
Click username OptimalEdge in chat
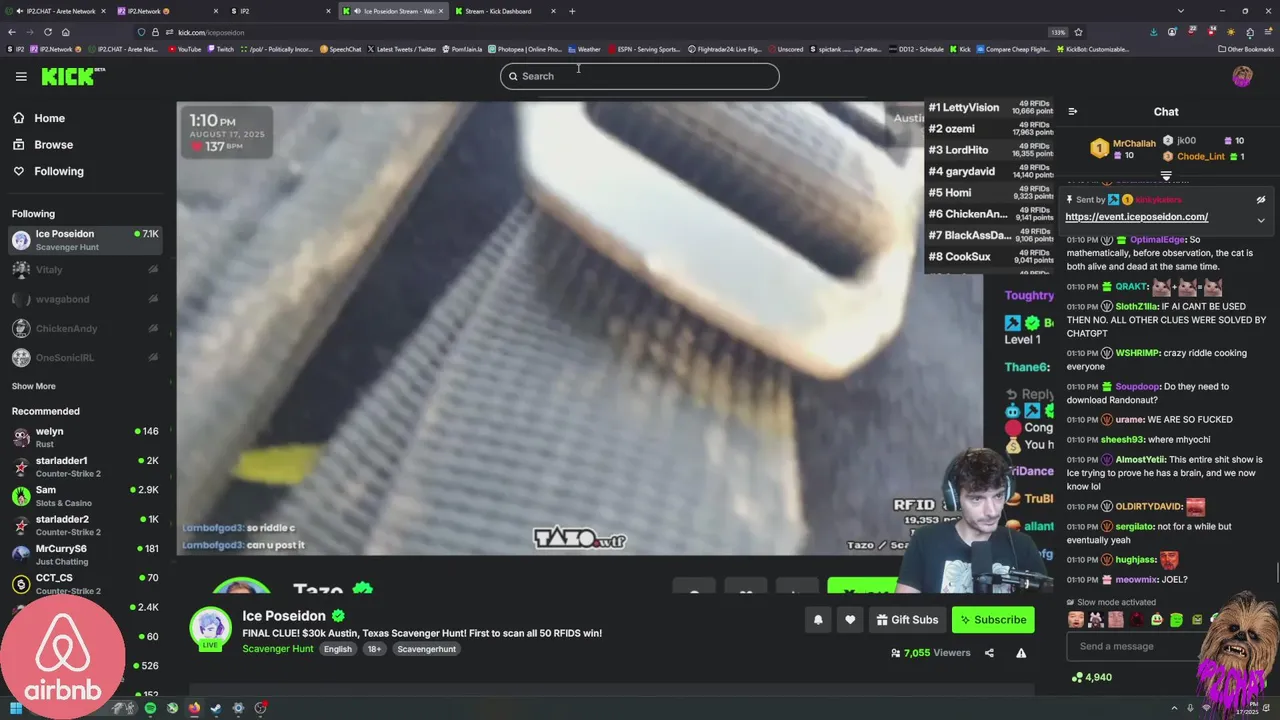[1157, 240]
